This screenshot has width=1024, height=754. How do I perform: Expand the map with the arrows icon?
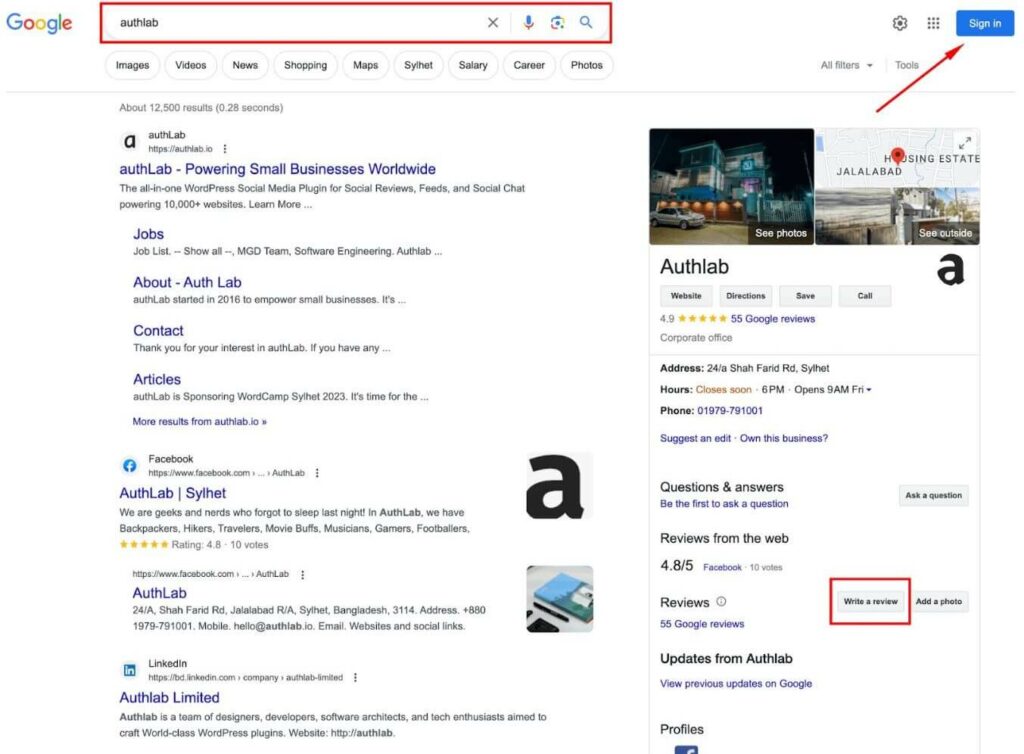(965, 142)
